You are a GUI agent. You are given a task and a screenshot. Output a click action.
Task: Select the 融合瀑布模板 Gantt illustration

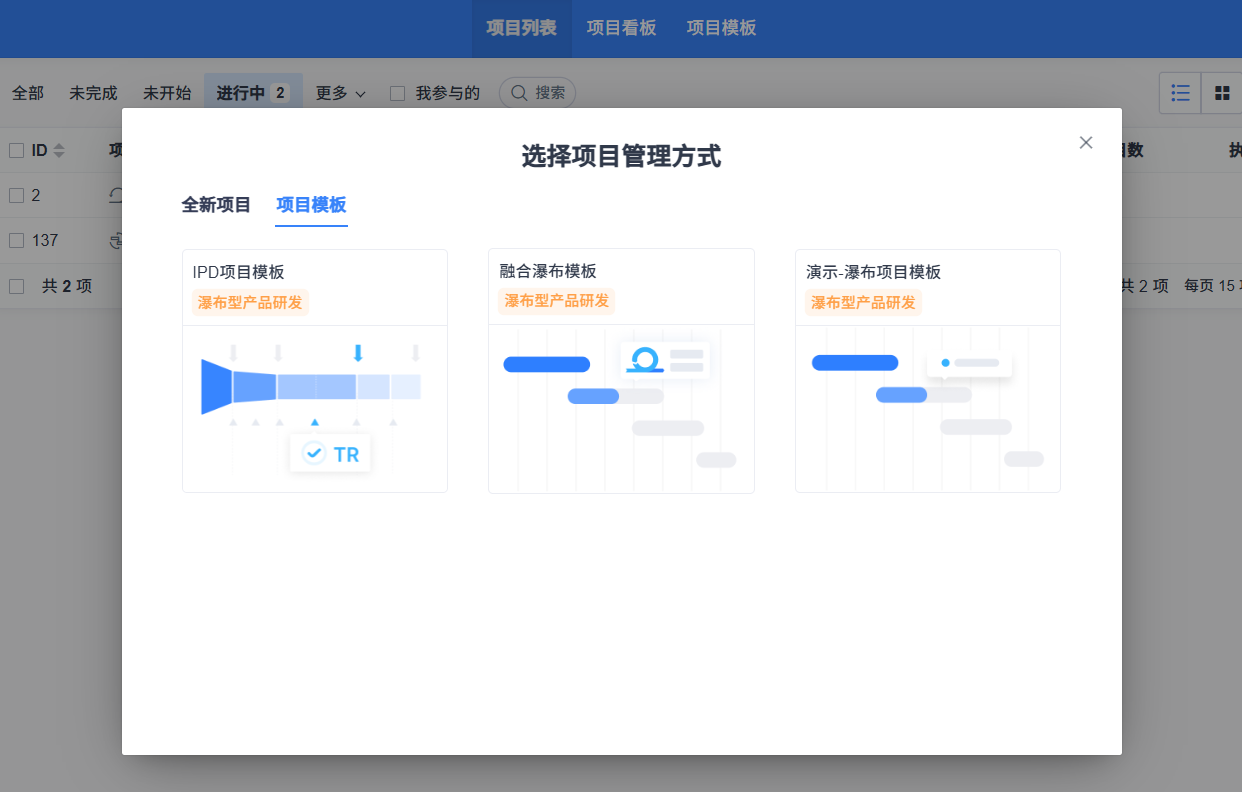point(621,408)
